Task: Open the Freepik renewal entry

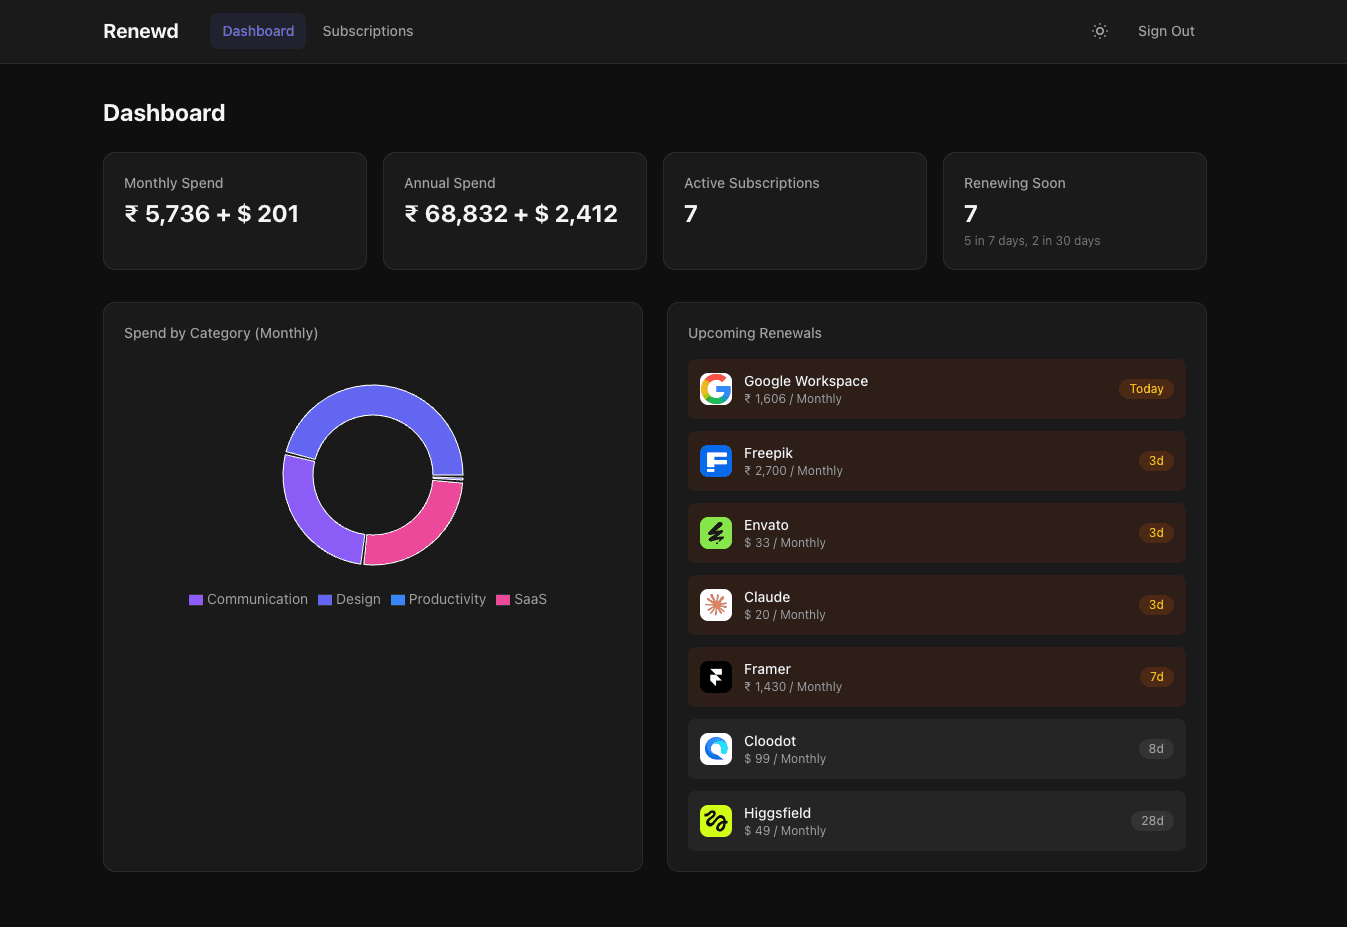Action: 936,461
